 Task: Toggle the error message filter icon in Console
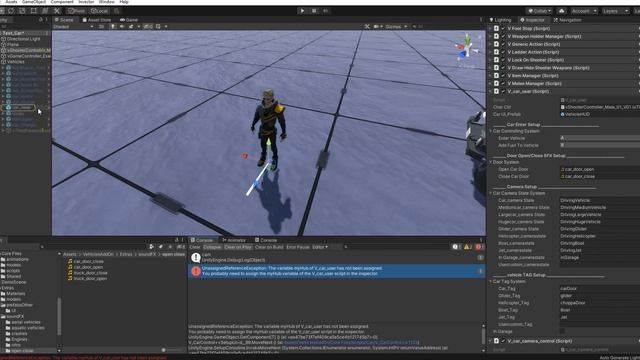[x=479, y=247]
